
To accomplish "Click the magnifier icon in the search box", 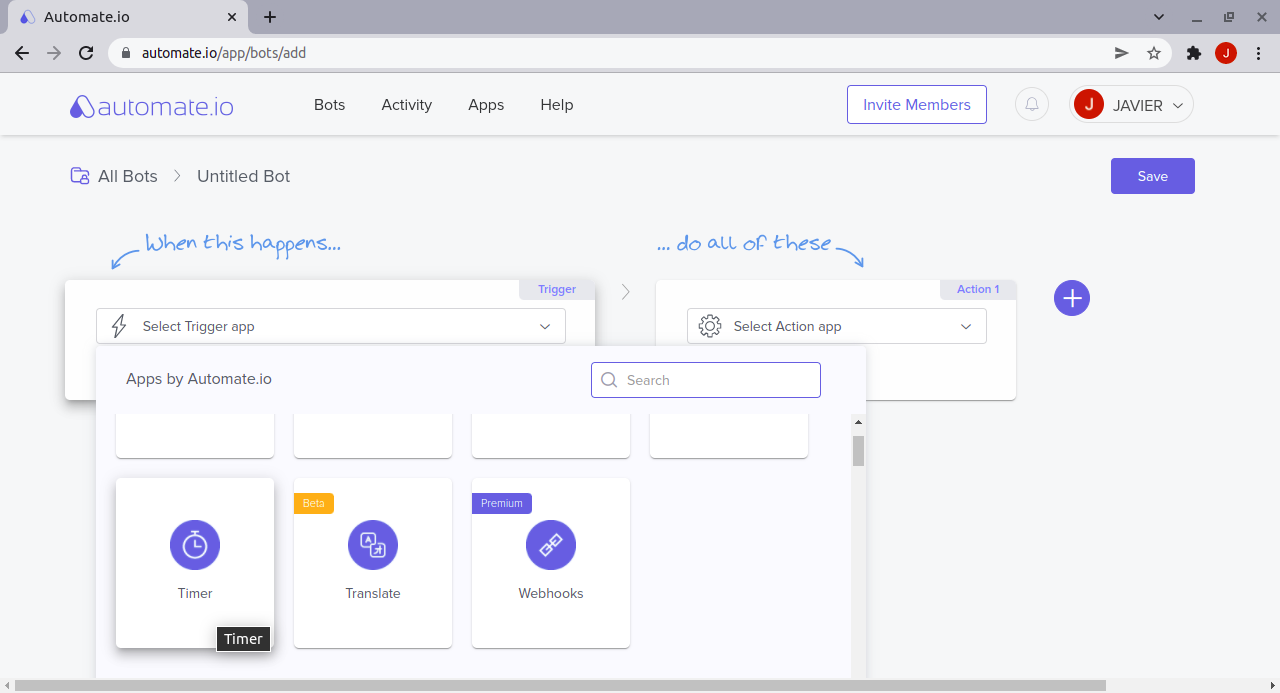I will click(609, 380).
